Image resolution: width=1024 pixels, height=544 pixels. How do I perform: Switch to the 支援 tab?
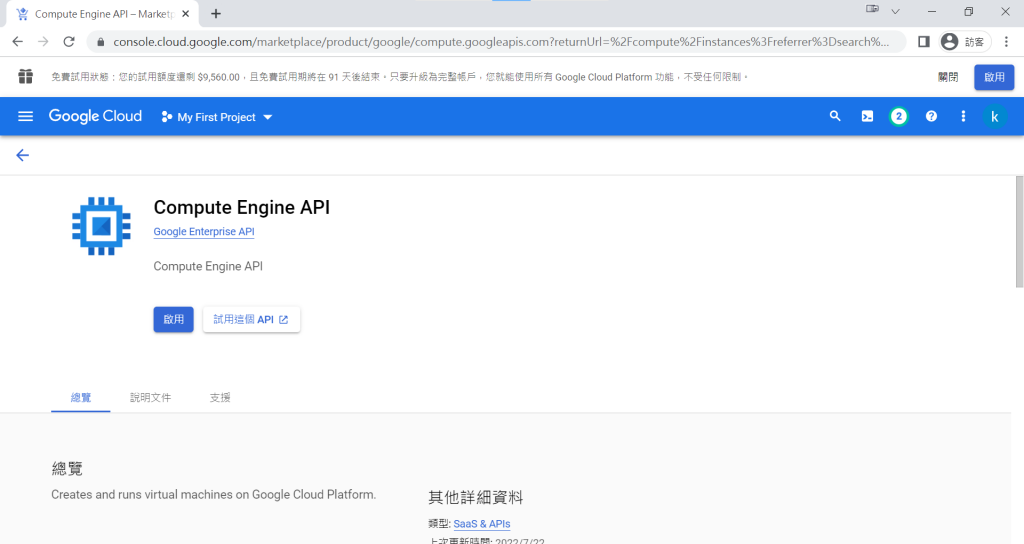coord(220,397)
